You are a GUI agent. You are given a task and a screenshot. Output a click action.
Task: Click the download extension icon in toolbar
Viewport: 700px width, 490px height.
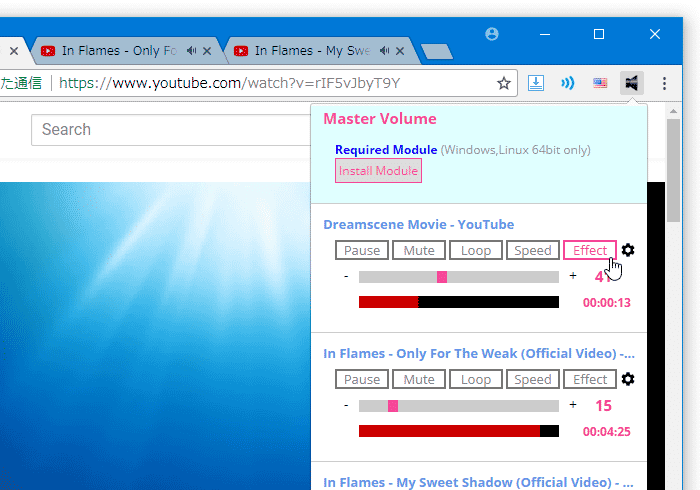tap(536, 83)
